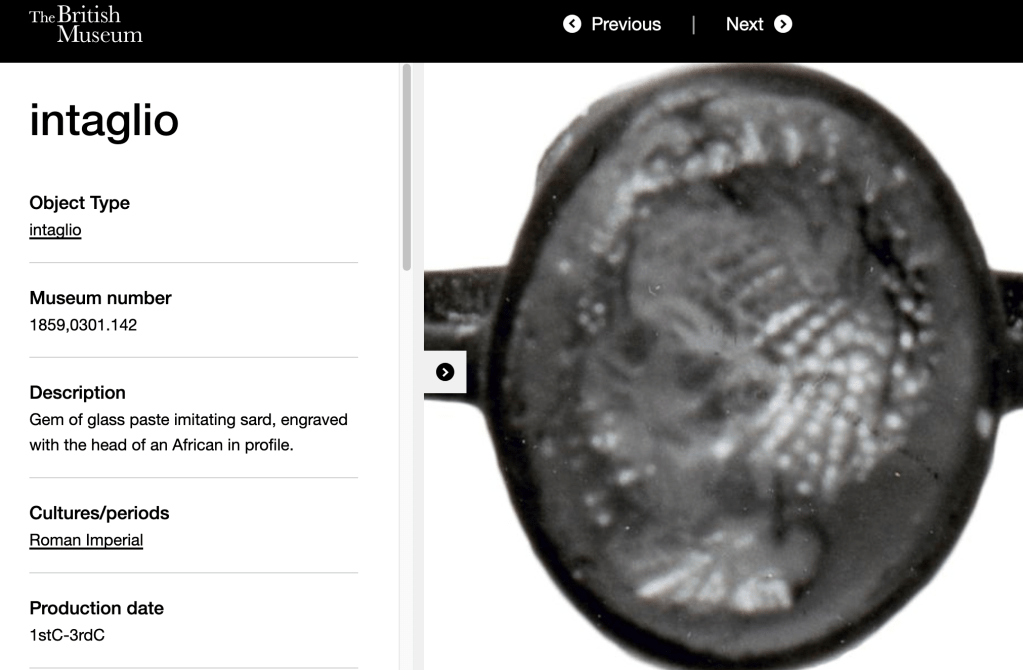The image size is (1023, 670).
Task: Click the Cultures/periods heading
Action: click(99, 513)
